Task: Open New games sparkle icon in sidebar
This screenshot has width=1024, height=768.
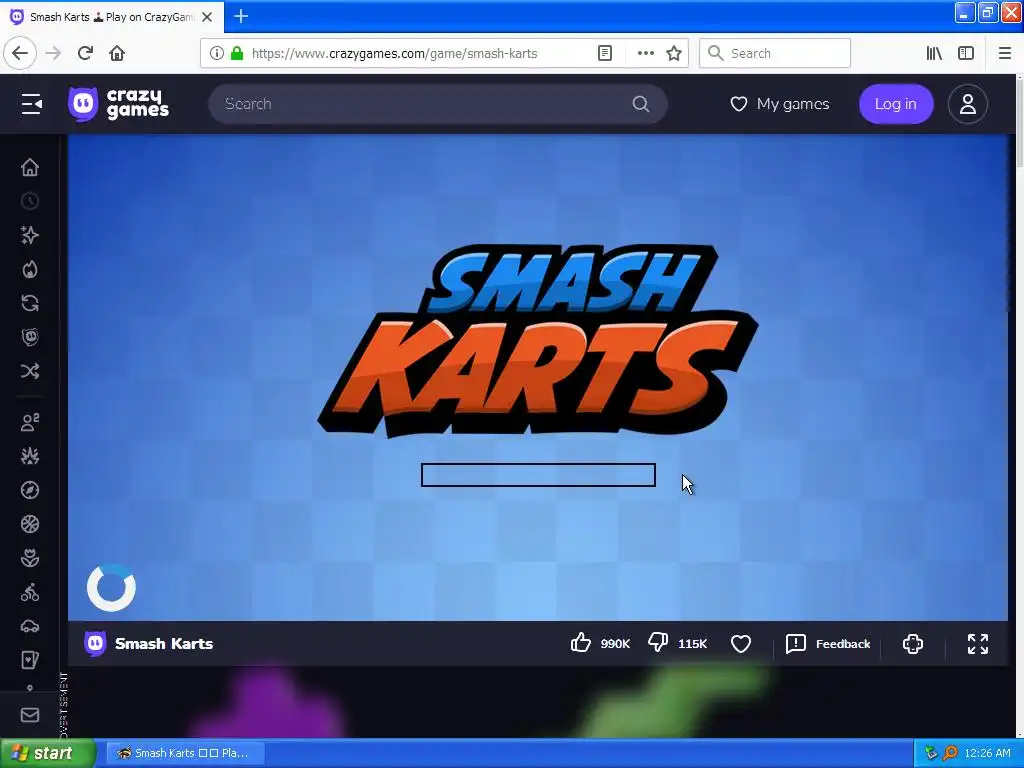Action: (x=30, y=235)
